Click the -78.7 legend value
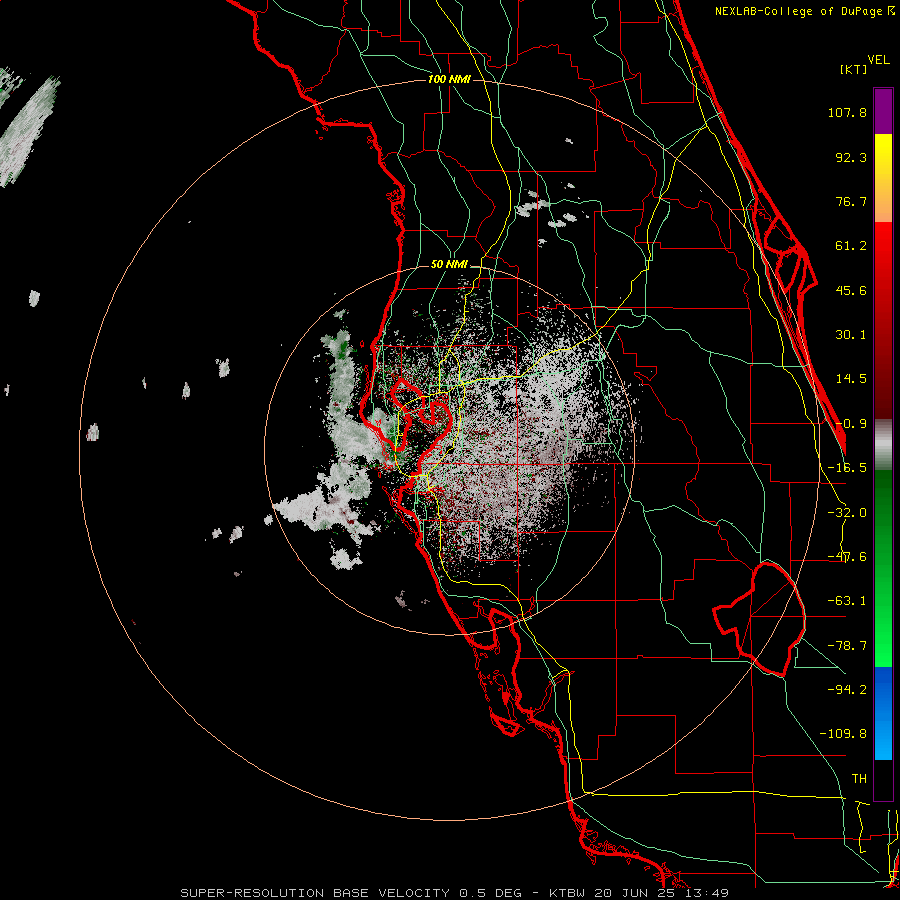The width and height of the screenshot is (900, 900). pos(847,646)
